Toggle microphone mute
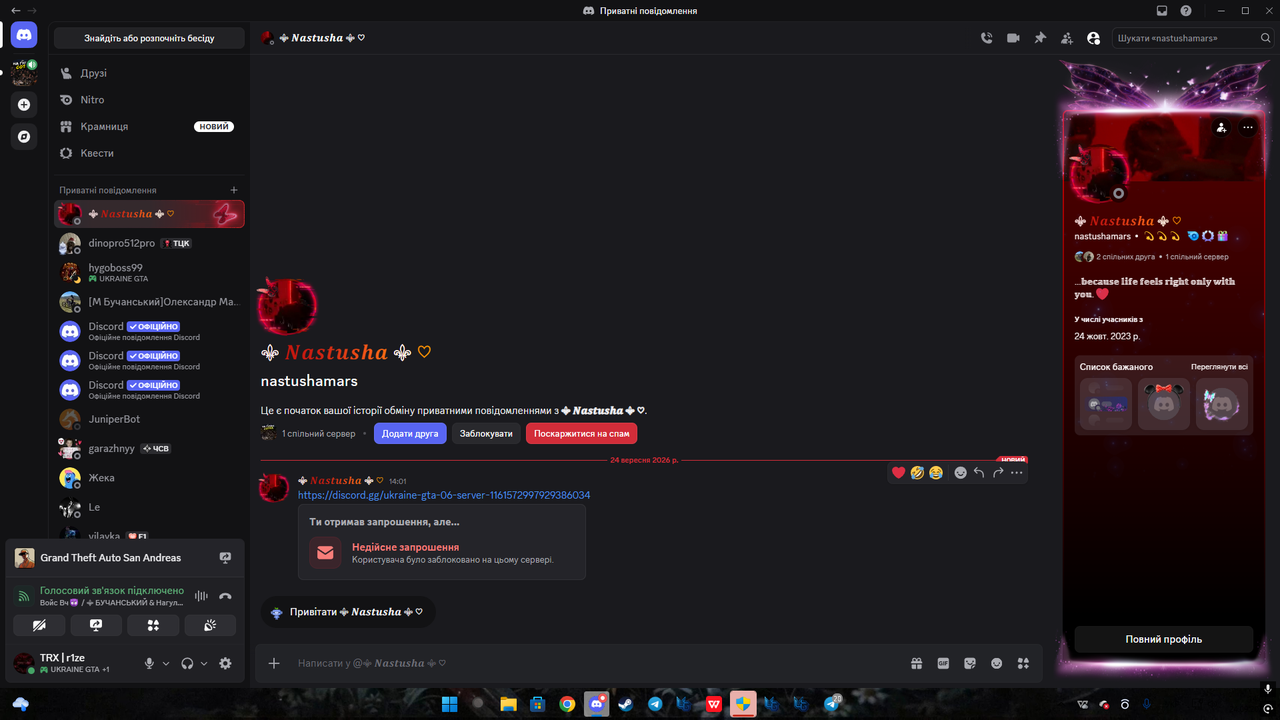The height and width of the screenshot is (720, 1280). pyautogui.click(x=149, y=663)
